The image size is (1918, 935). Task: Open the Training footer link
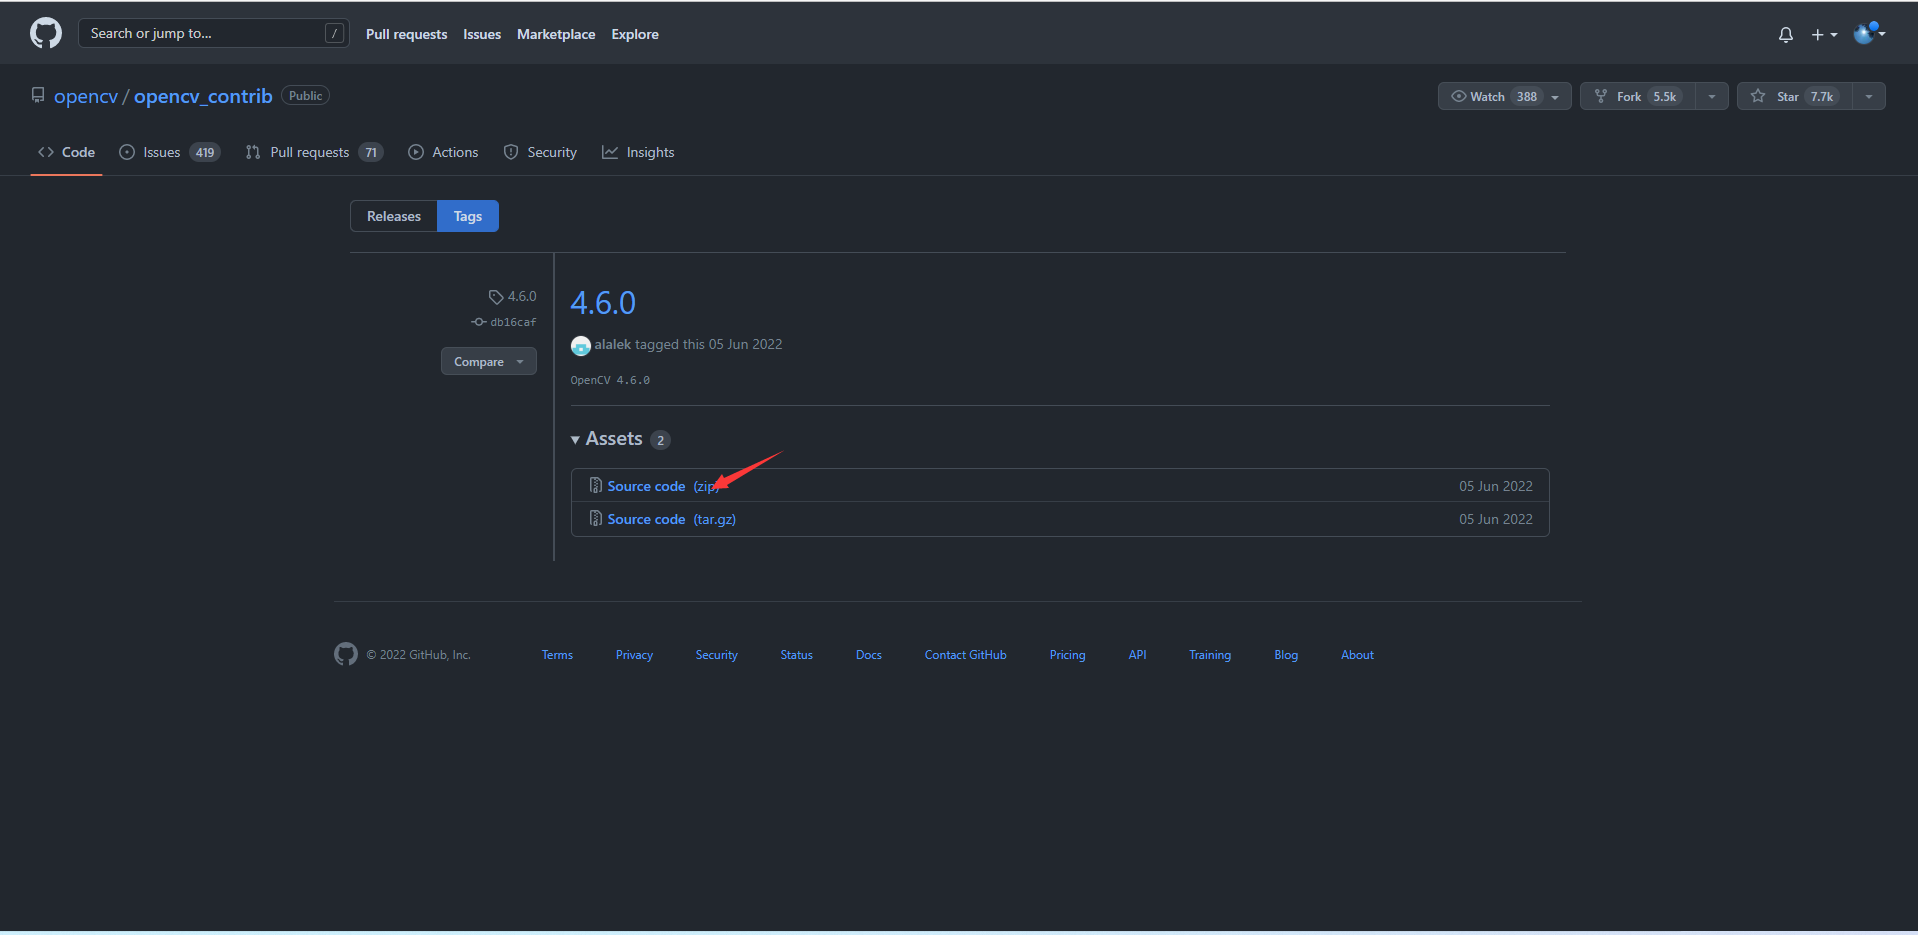click(x=1210, y=655)
